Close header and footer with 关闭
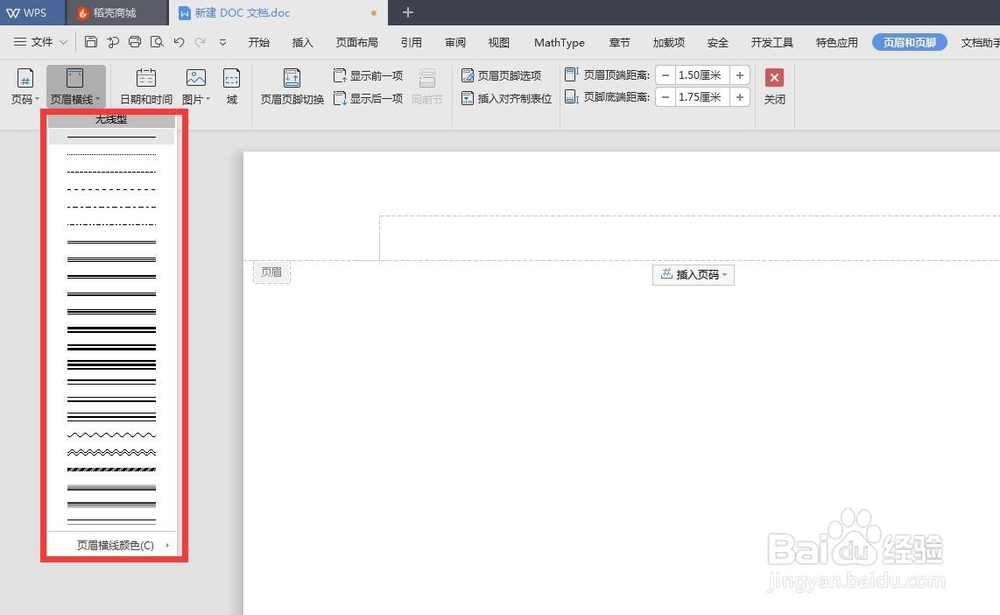This screenshot has width=1000, height=615. (774, 86)
